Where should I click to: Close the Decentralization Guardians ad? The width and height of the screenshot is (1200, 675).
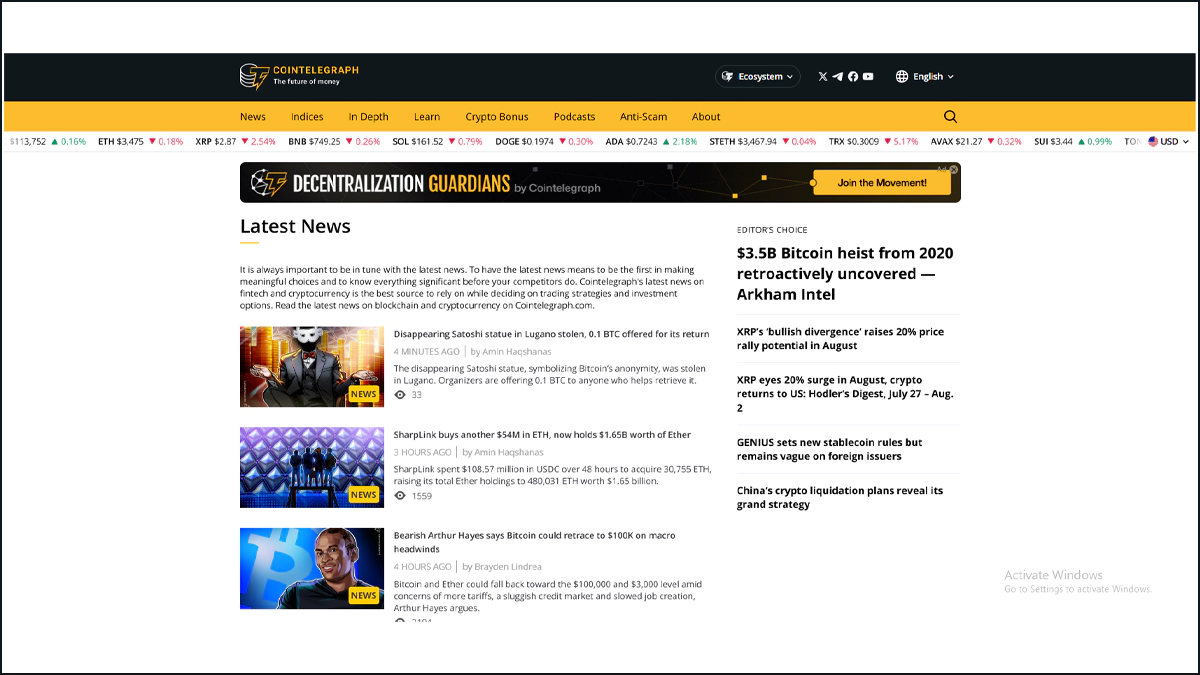tap(954, 169)
